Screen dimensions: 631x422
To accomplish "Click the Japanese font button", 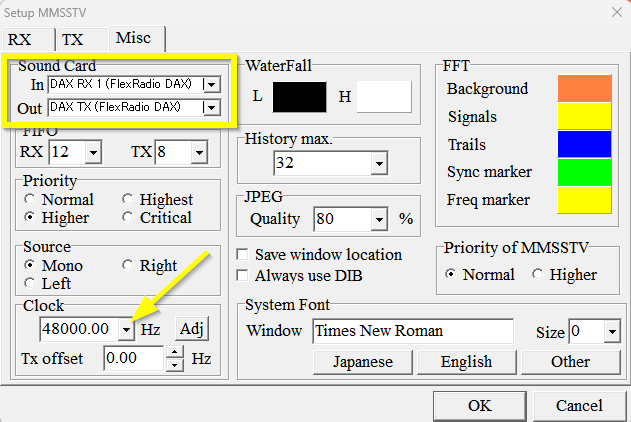I will click(362, 361).
